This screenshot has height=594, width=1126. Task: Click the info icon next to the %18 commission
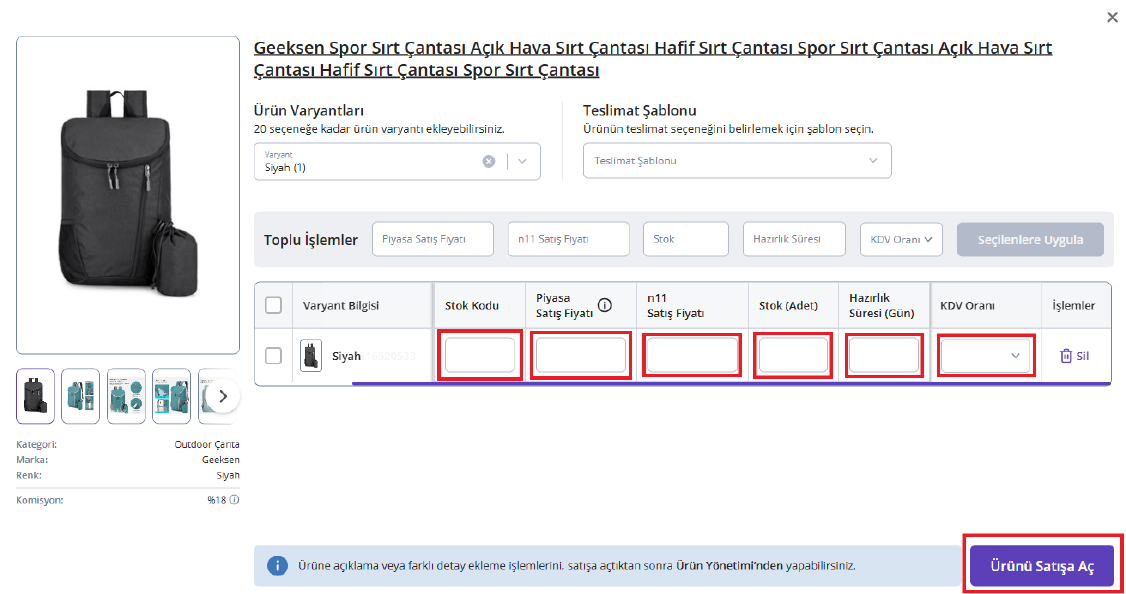[x=234, y=499]
